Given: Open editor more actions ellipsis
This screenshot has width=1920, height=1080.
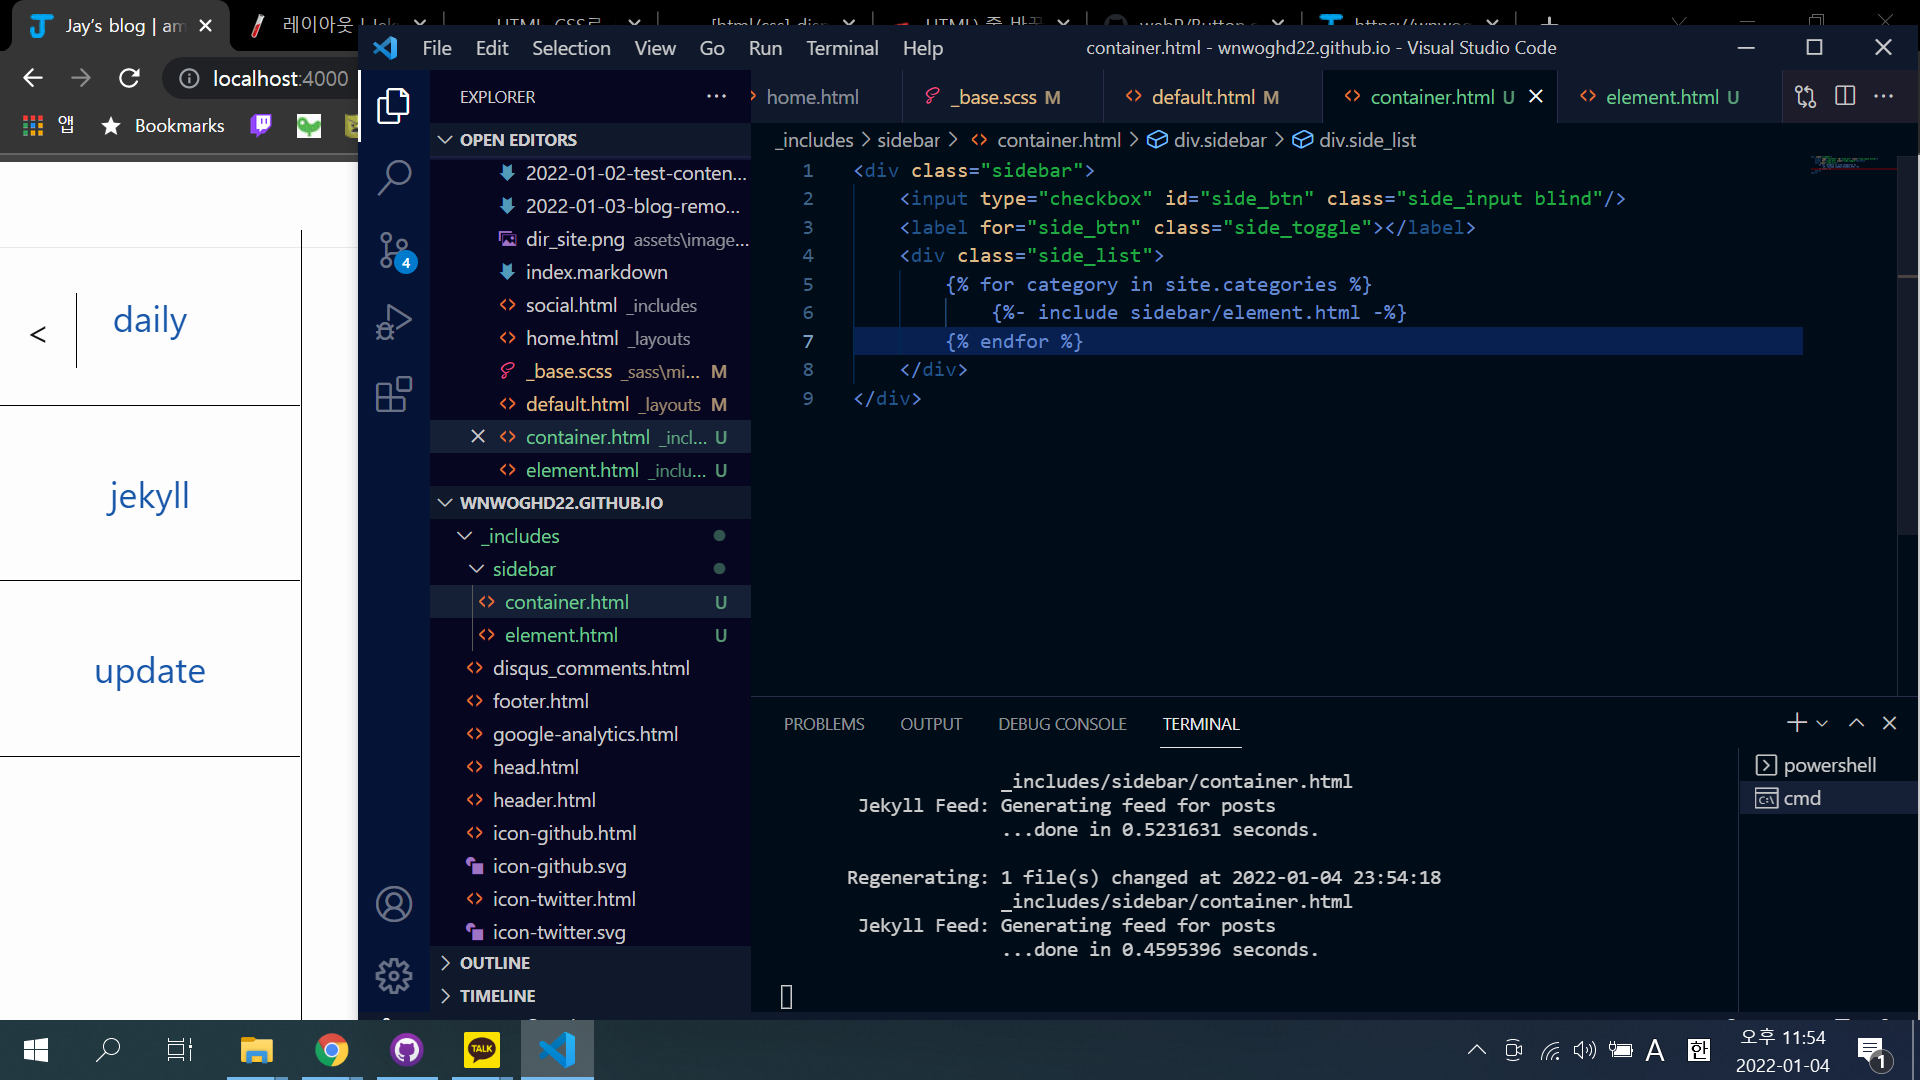Looking at the screenshot, I should tap(1884, 97).
